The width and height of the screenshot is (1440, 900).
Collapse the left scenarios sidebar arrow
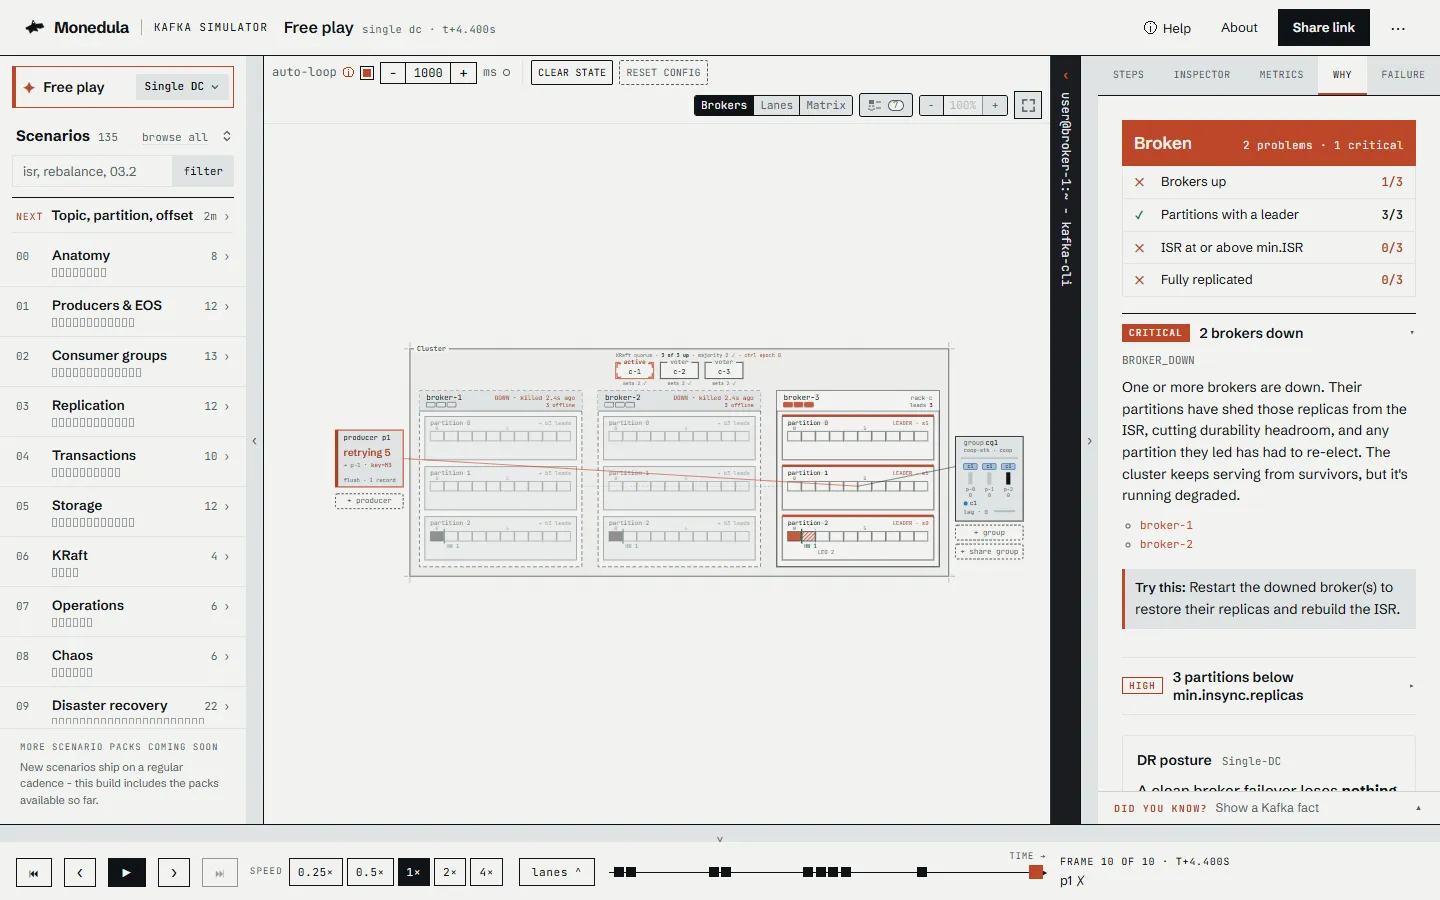[254, 441]
